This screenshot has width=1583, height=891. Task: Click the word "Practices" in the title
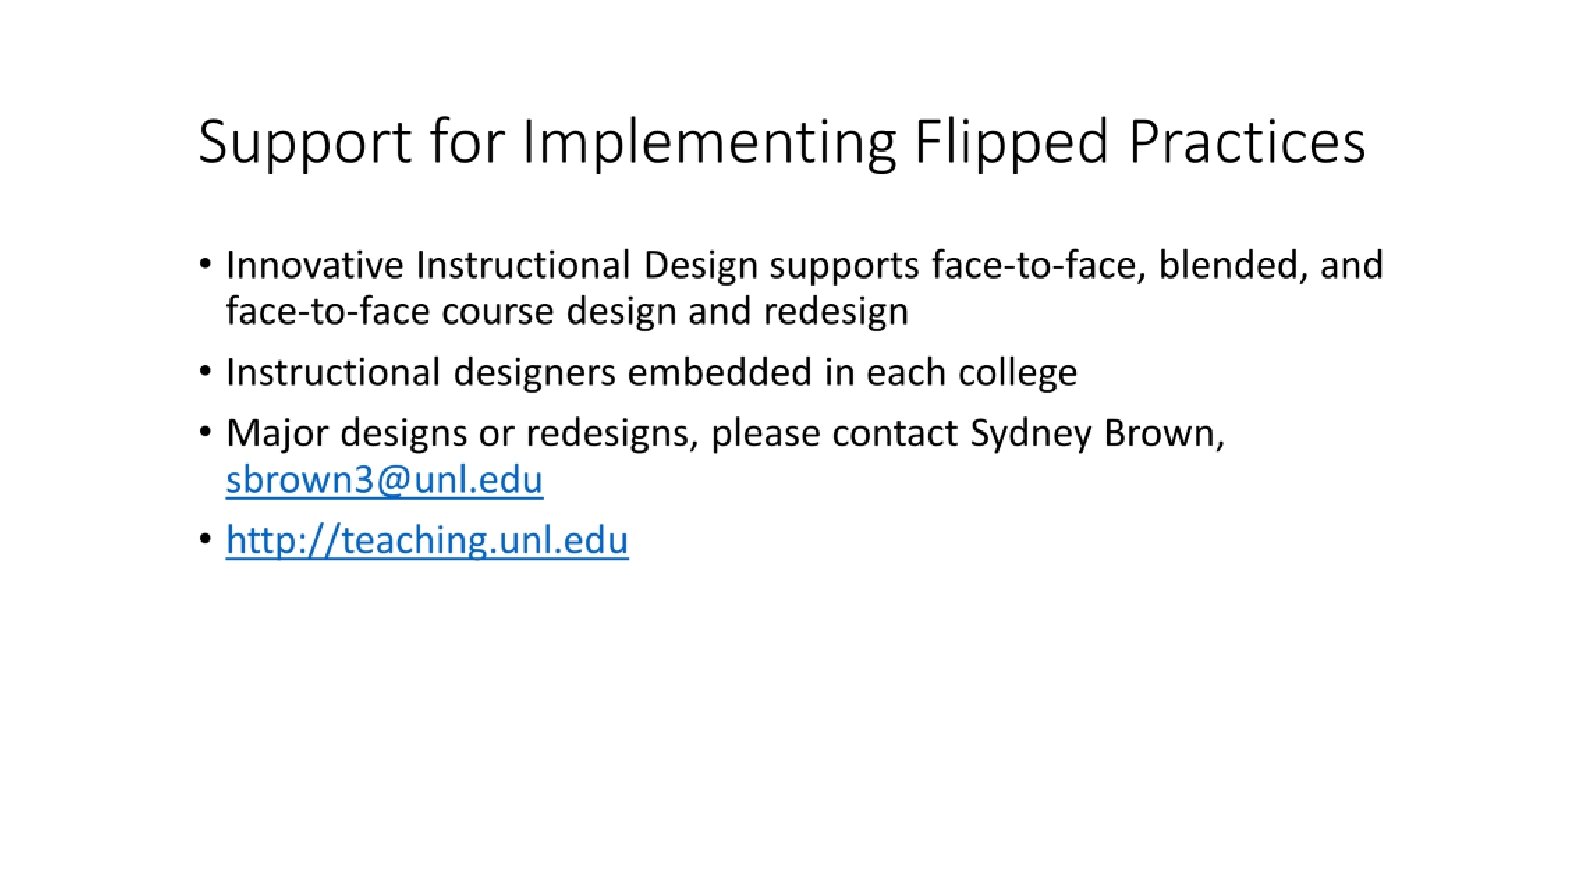[1246, 142]
